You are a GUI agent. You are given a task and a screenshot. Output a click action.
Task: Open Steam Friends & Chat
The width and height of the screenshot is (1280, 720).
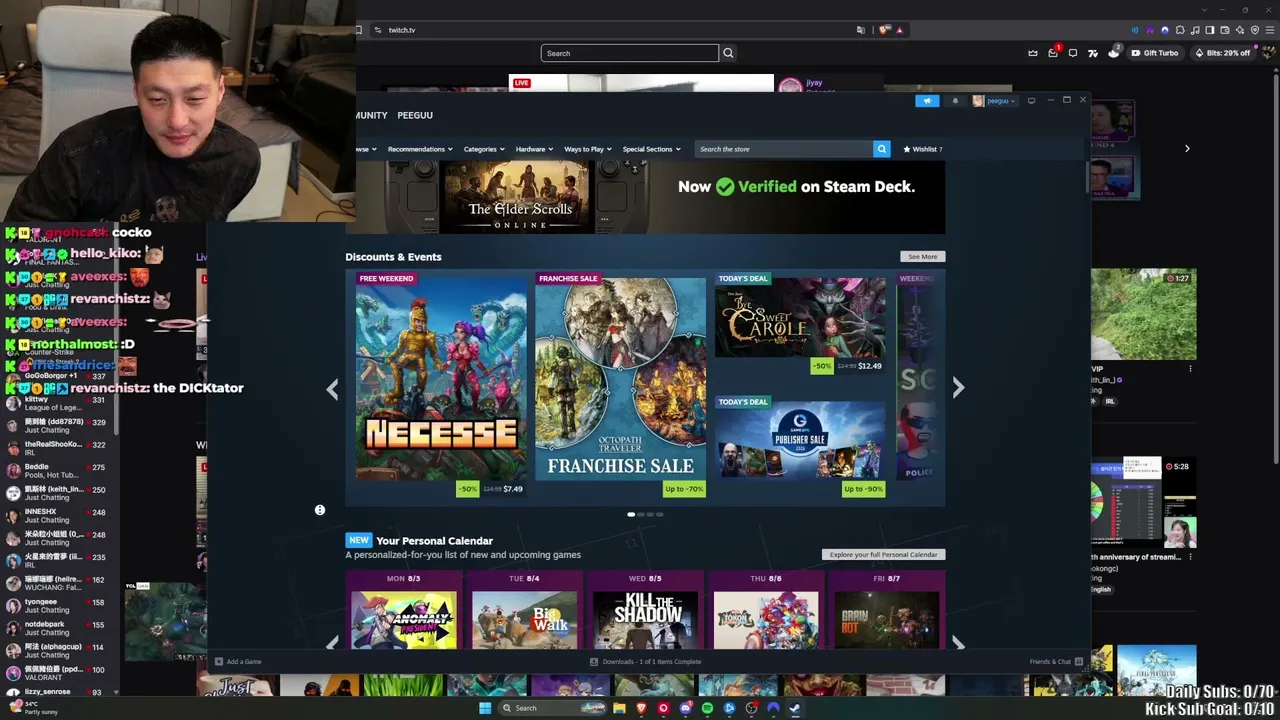pos(1055,661)
